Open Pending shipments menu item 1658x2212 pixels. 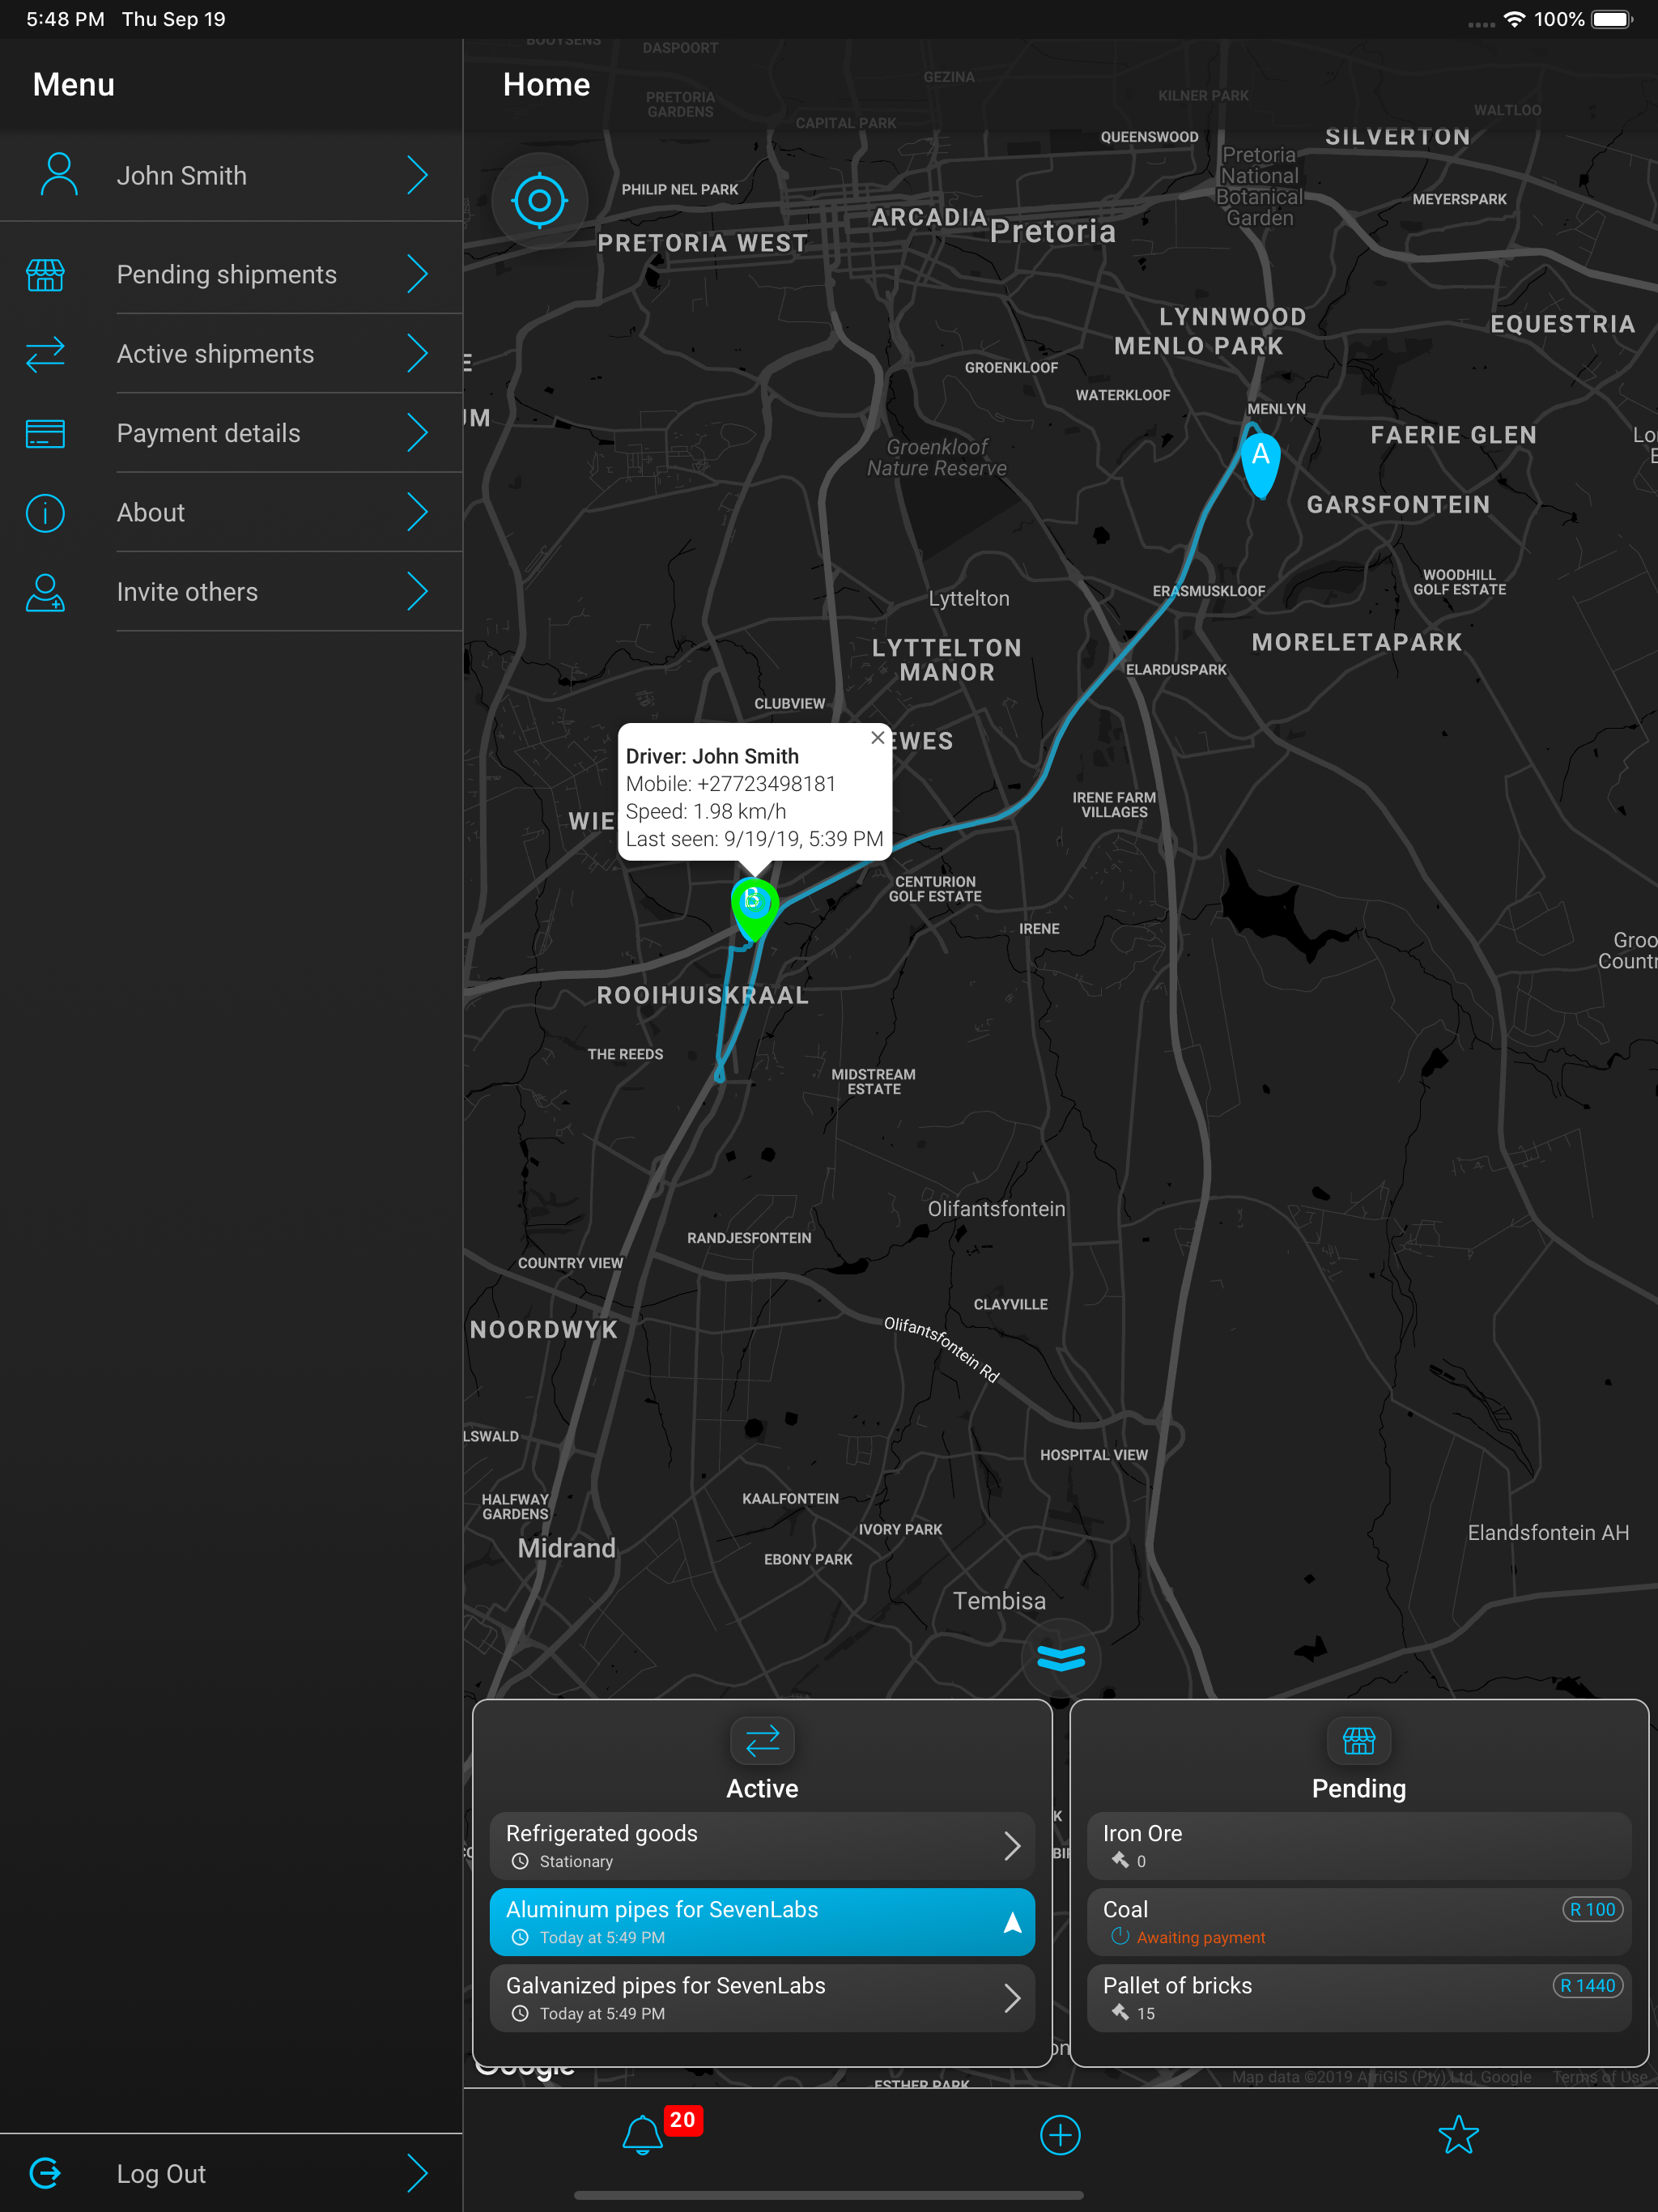[x=231, y=274]
